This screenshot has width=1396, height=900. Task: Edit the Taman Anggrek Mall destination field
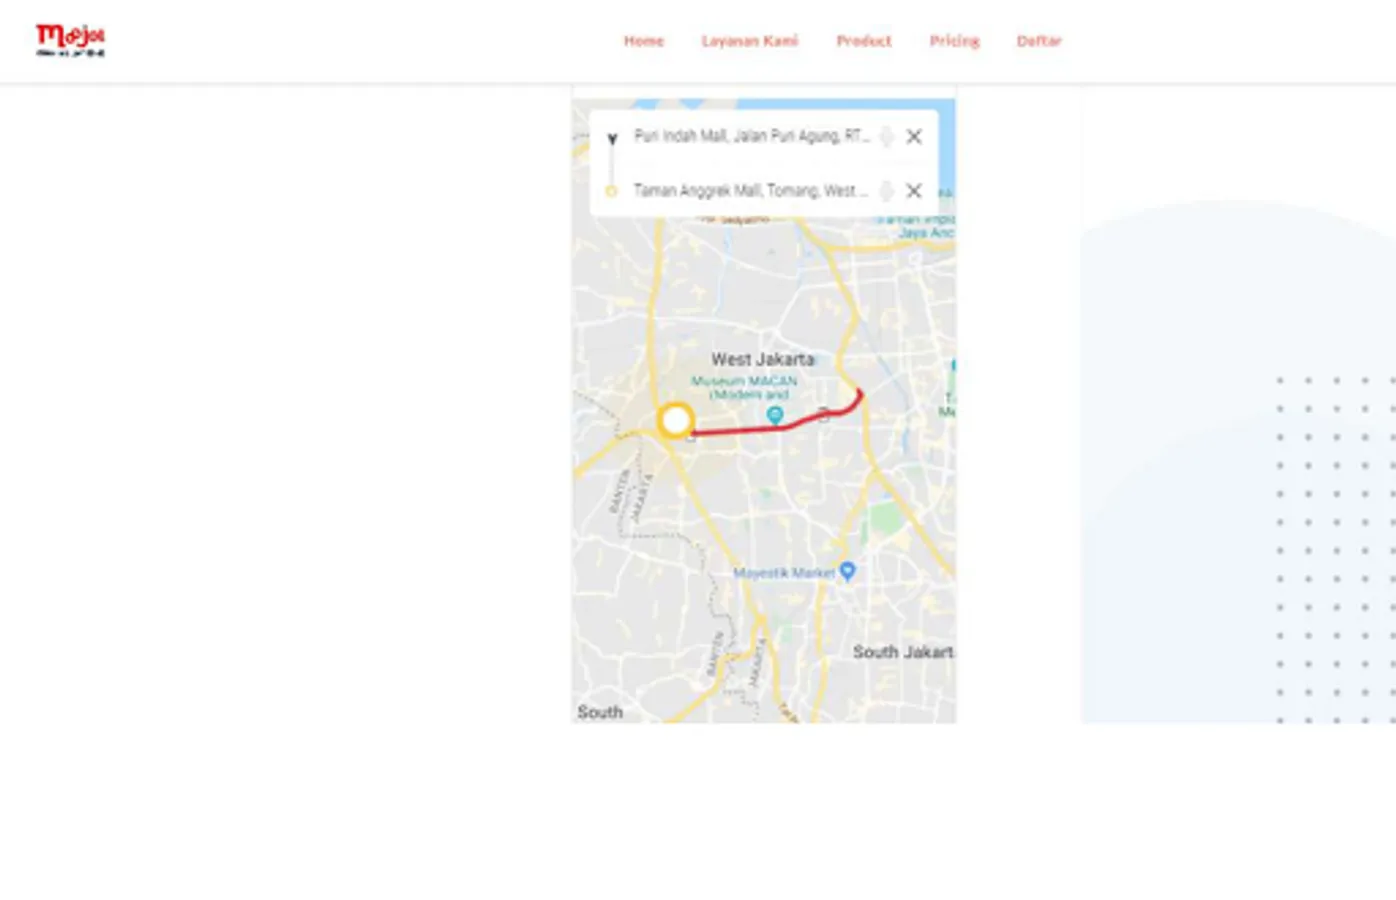751,190
